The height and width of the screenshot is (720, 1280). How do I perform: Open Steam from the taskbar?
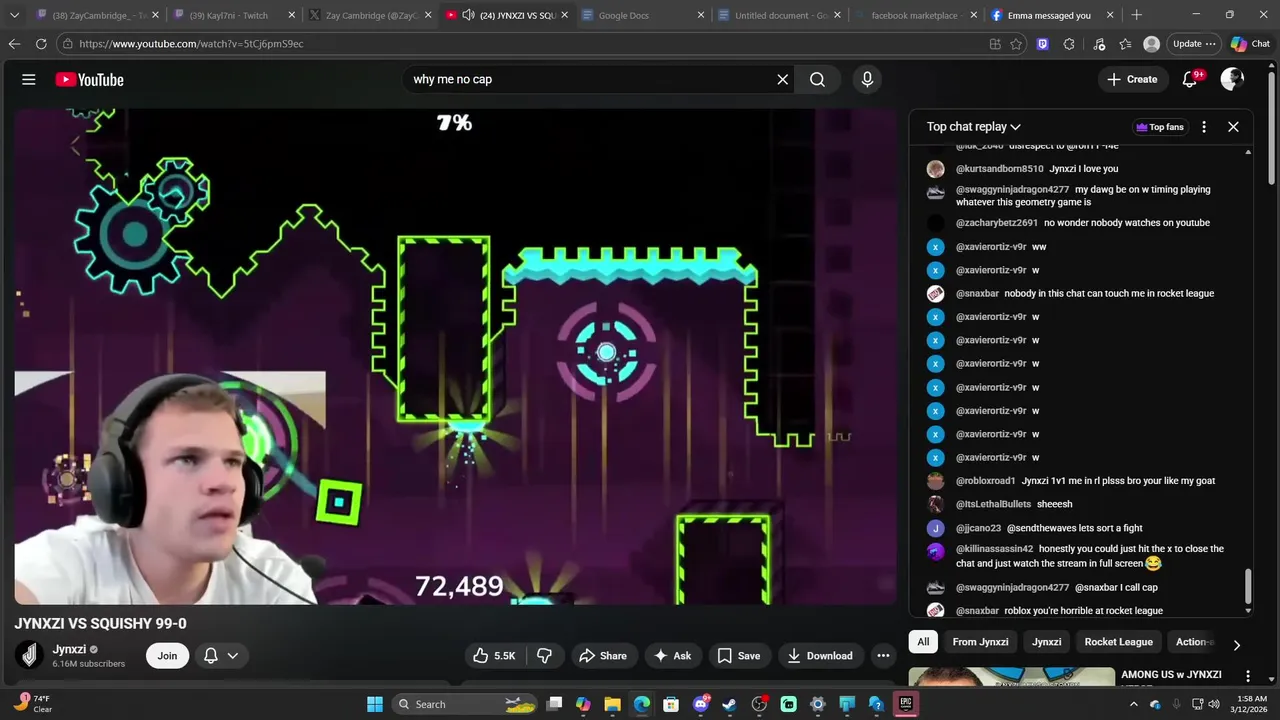730,704
